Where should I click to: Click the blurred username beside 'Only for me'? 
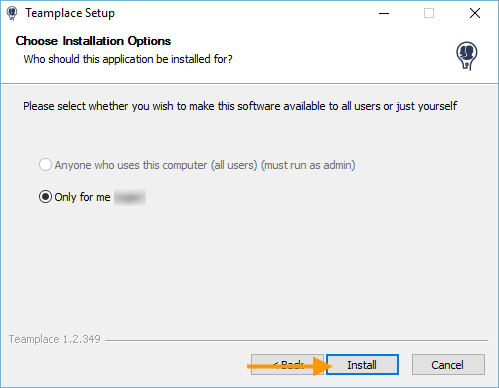(x=130, y=197)
